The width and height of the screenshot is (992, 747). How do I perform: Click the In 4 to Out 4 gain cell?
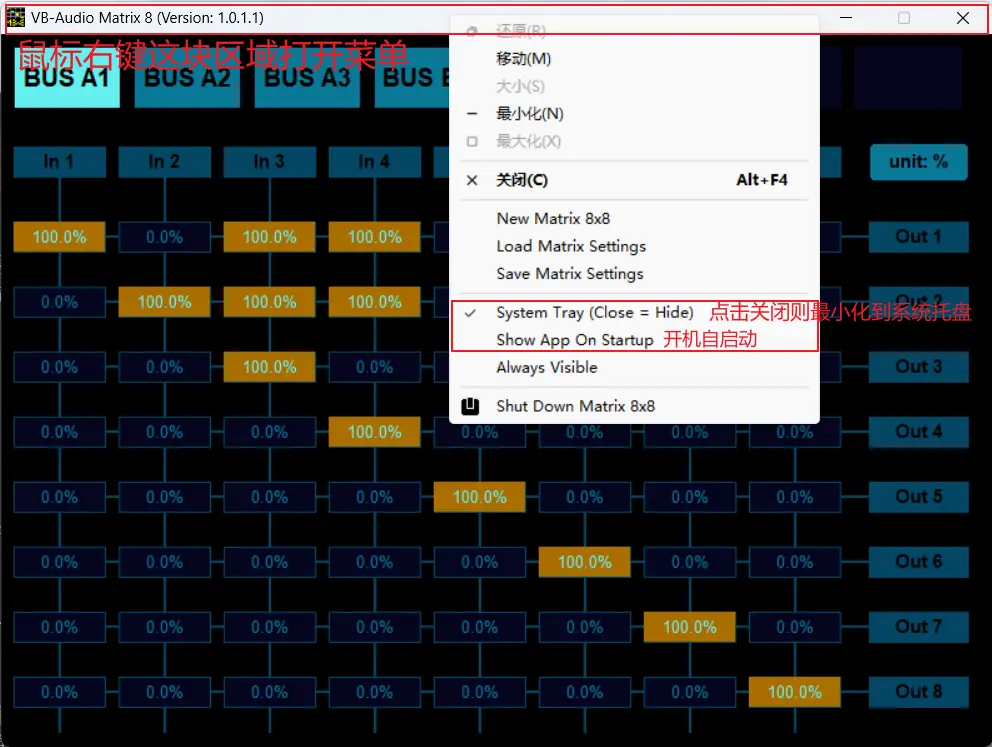[x=374, y=432]
